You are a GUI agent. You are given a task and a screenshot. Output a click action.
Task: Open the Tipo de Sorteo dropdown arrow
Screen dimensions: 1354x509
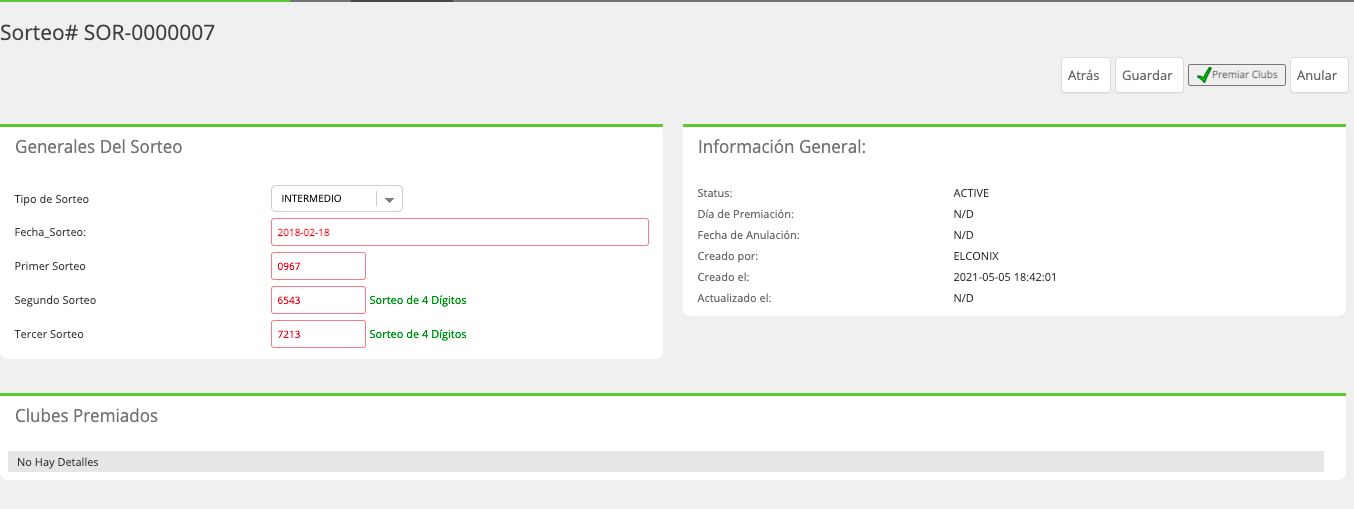pos(390,199)
